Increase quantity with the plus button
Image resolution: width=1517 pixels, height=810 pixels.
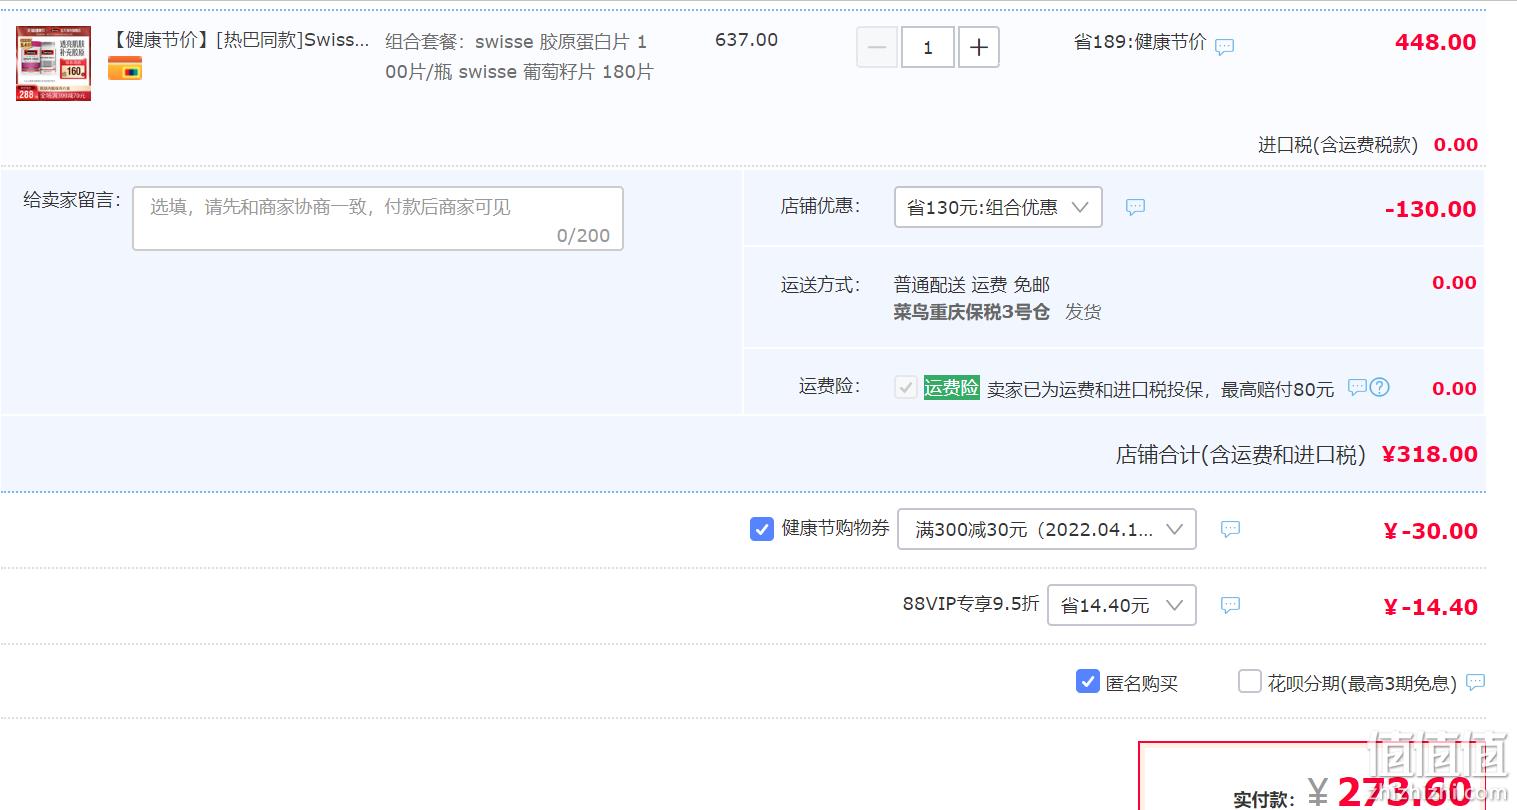(x=979, y=47)
